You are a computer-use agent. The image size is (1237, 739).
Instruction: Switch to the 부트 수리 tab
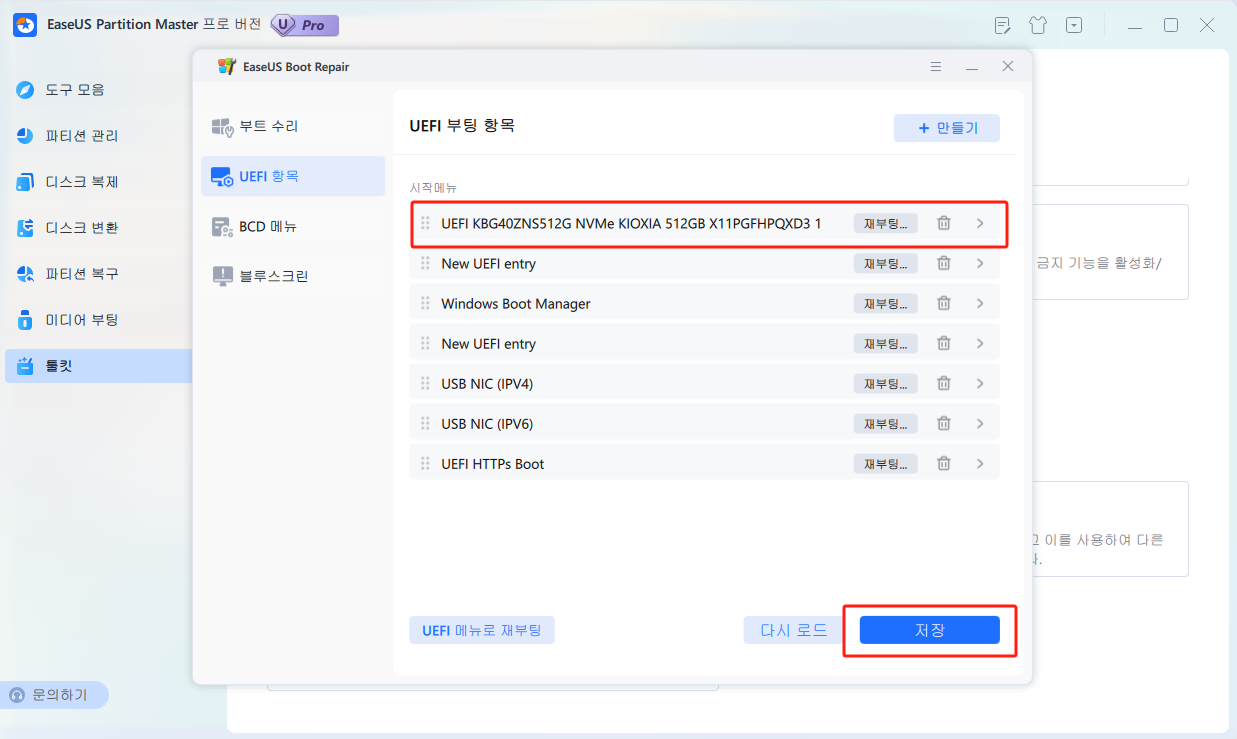tap(293, 127)
